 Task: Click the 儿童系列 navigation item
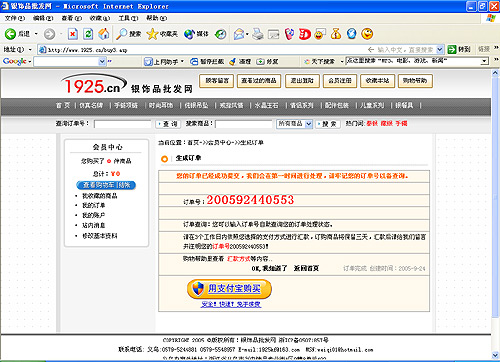pos(372,105)
